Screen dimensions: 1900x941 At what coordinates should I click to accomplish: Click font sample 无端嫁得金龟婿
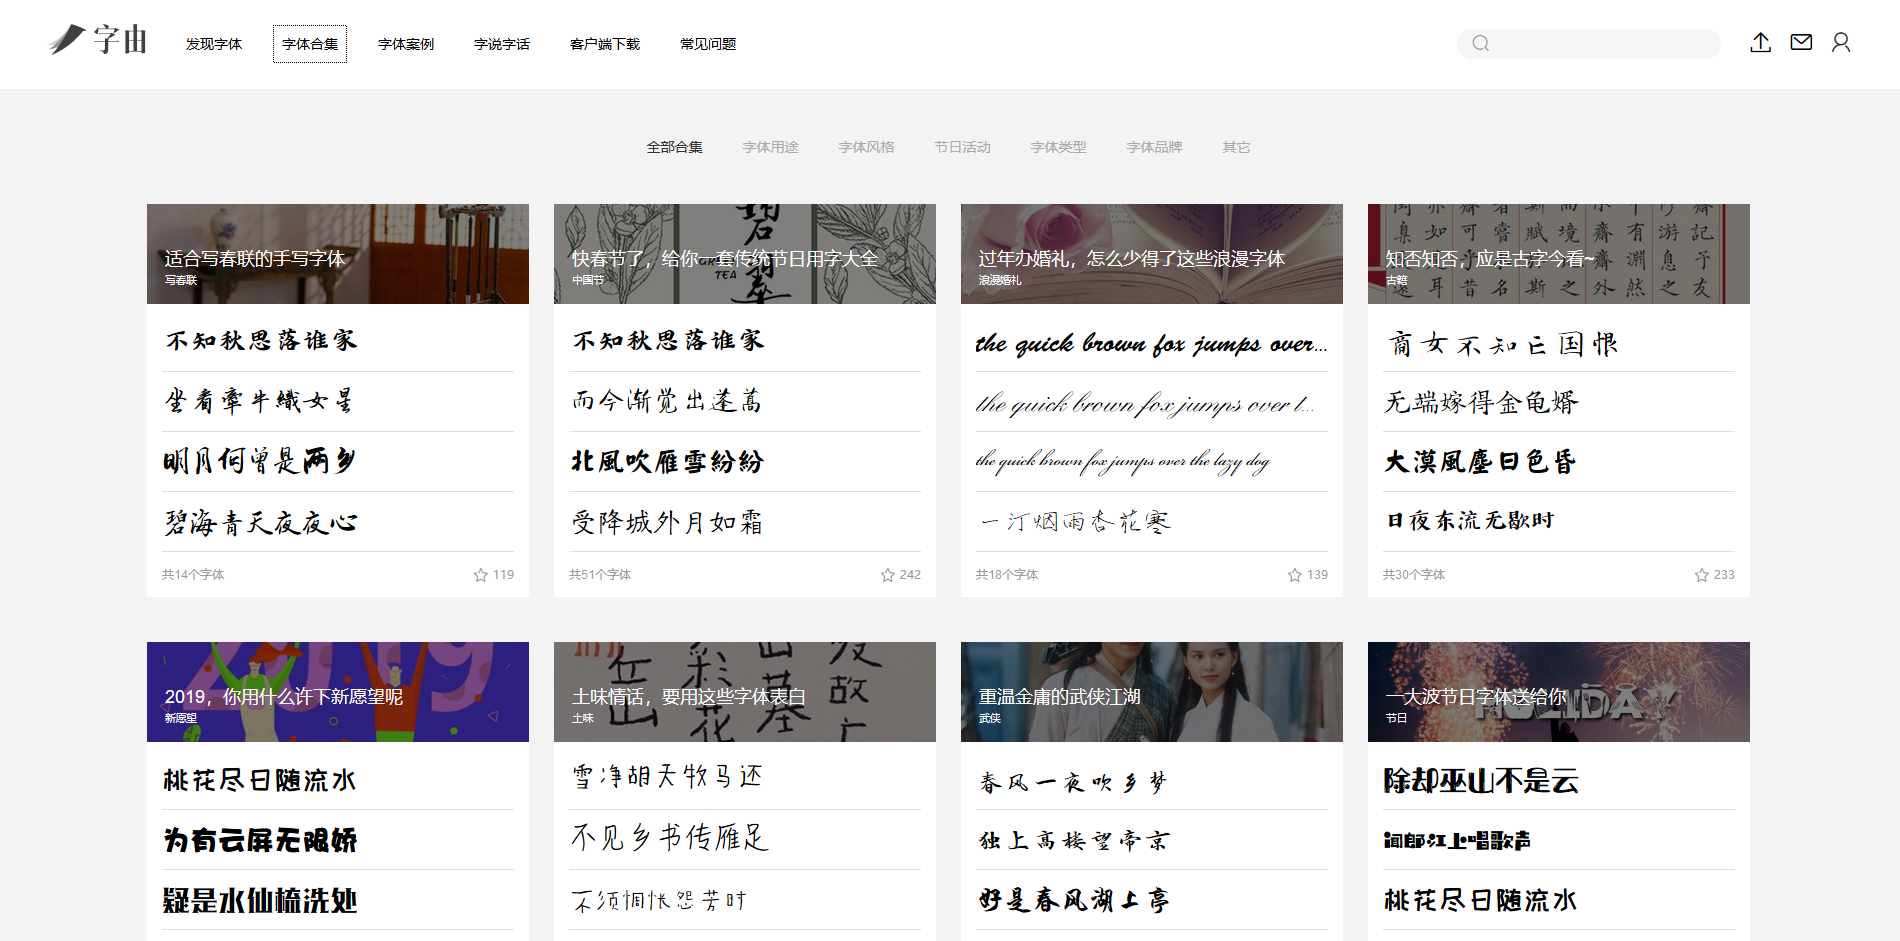pos(1481,402)
